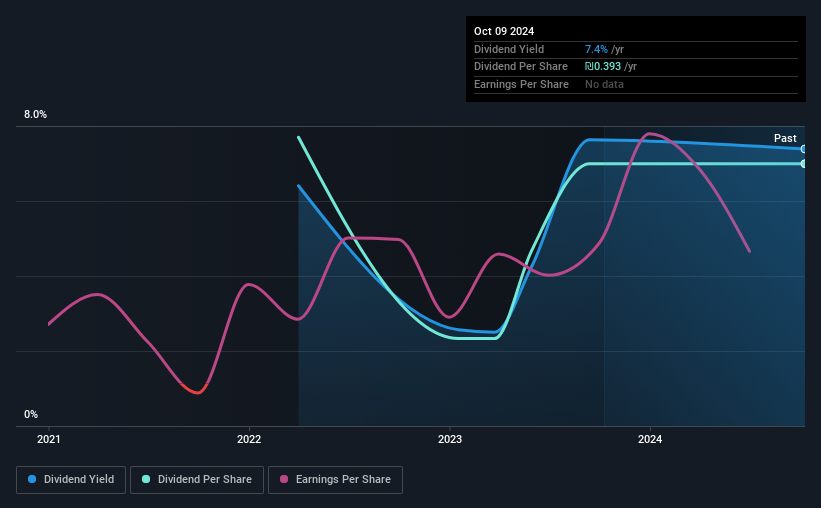Toggle the Dividend Yield legend button
This screenshot has width=821, height=508.
coord(71,480)
